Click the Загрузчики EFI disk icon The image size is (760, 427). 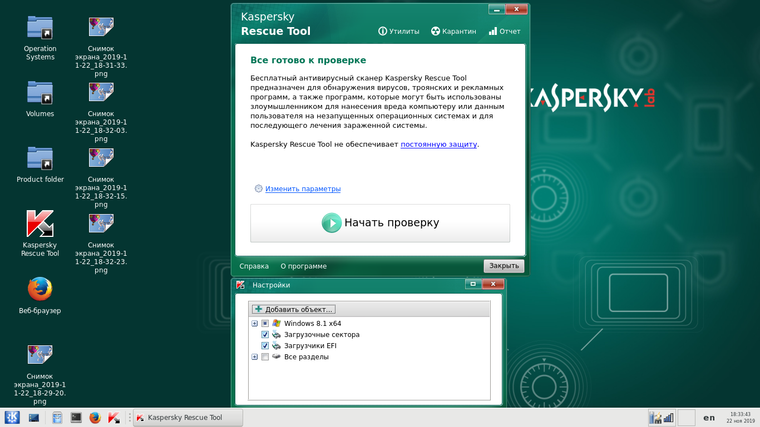tap(276, 346)
